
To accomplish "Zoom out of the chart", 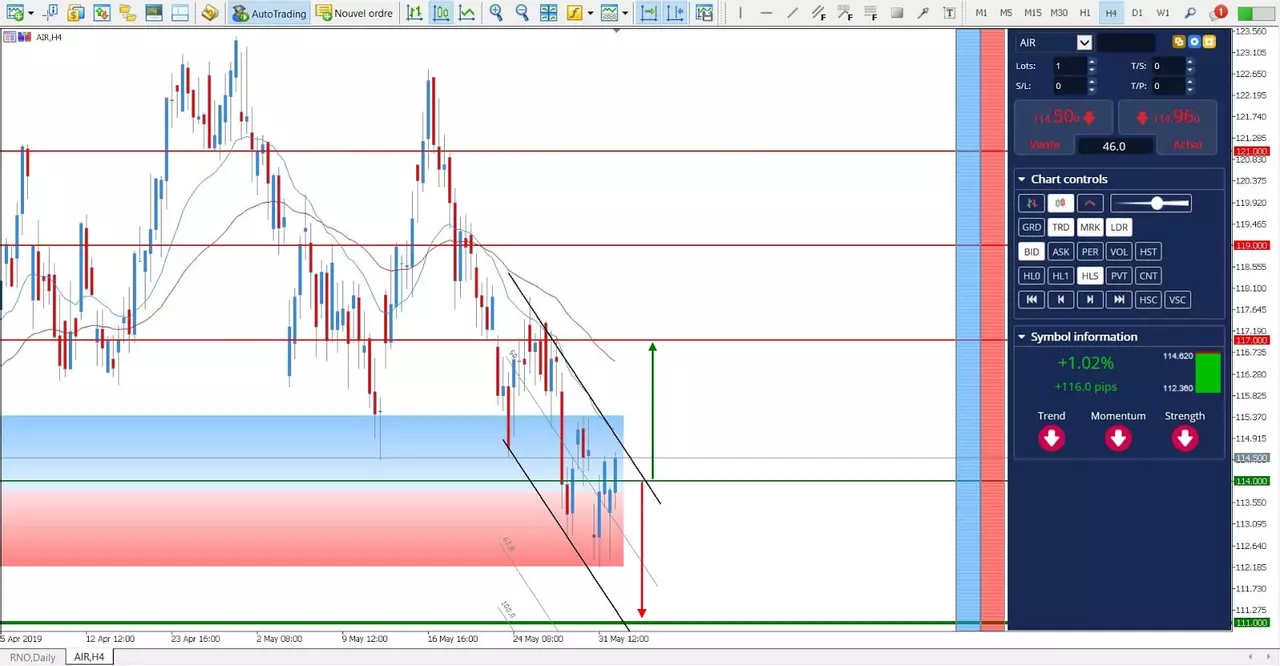I will pos(522,13).
